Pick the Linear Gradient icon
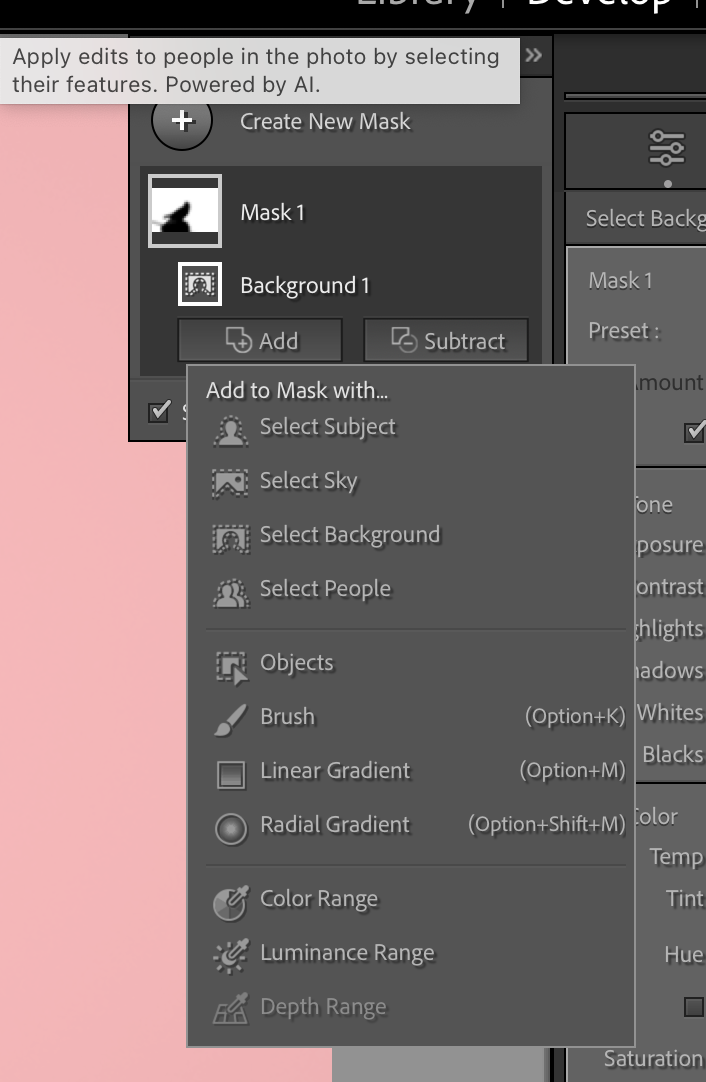Viewport: 706px width, 1082px height. click(231, 774)
